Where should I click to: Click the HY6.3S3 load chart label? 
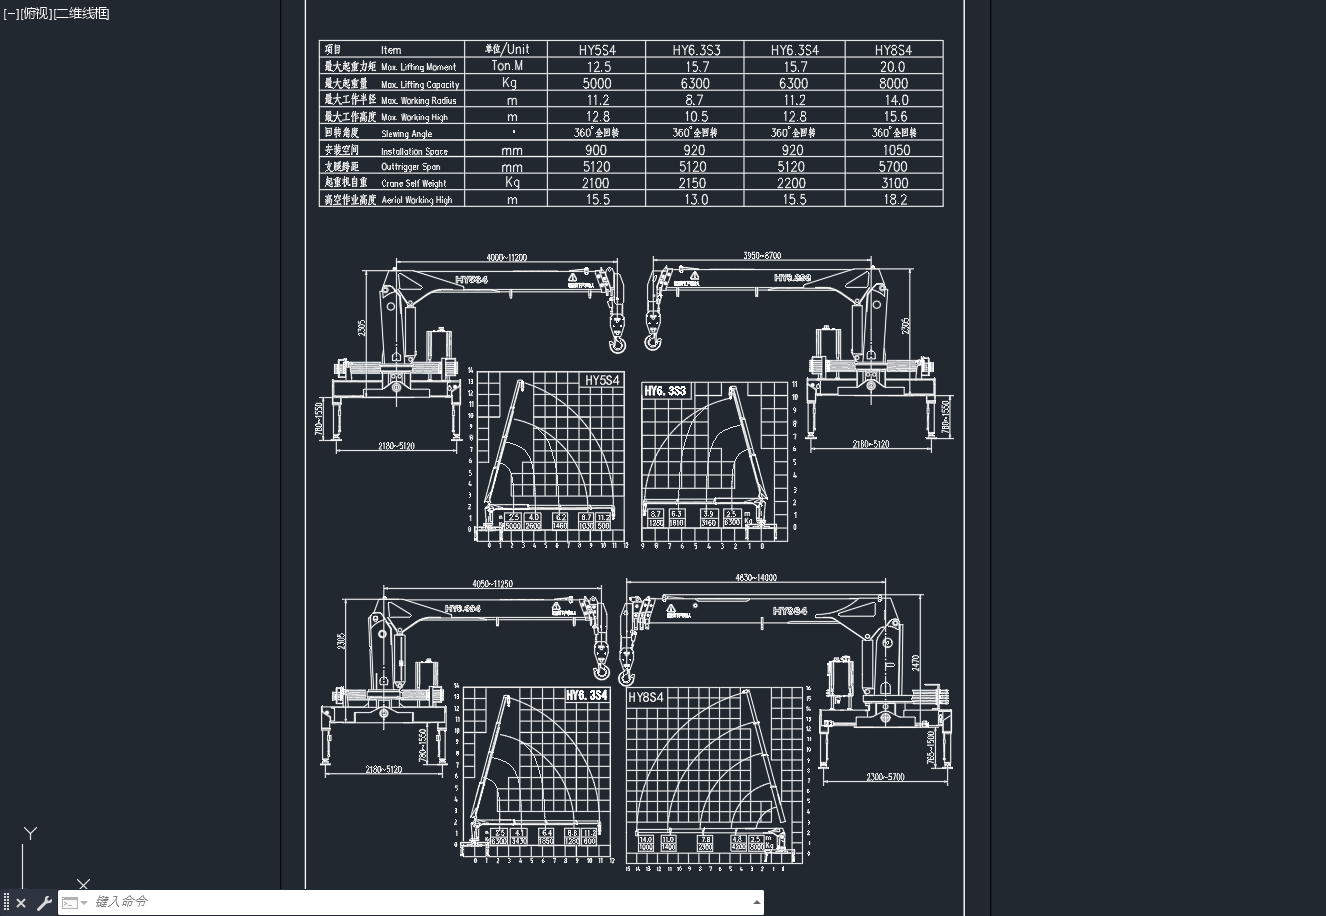pos(665,391)
